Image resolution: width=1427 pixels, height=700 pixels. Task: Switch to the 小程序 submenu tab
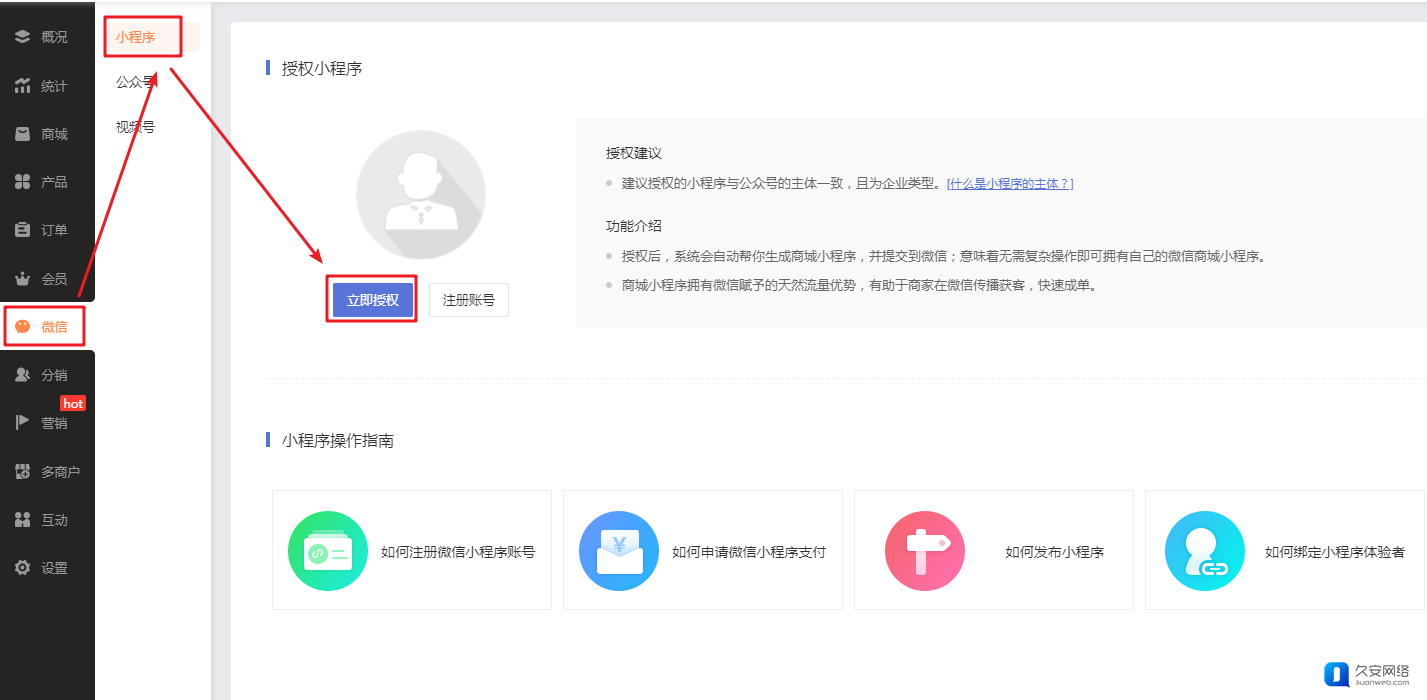tap(135, 37)
